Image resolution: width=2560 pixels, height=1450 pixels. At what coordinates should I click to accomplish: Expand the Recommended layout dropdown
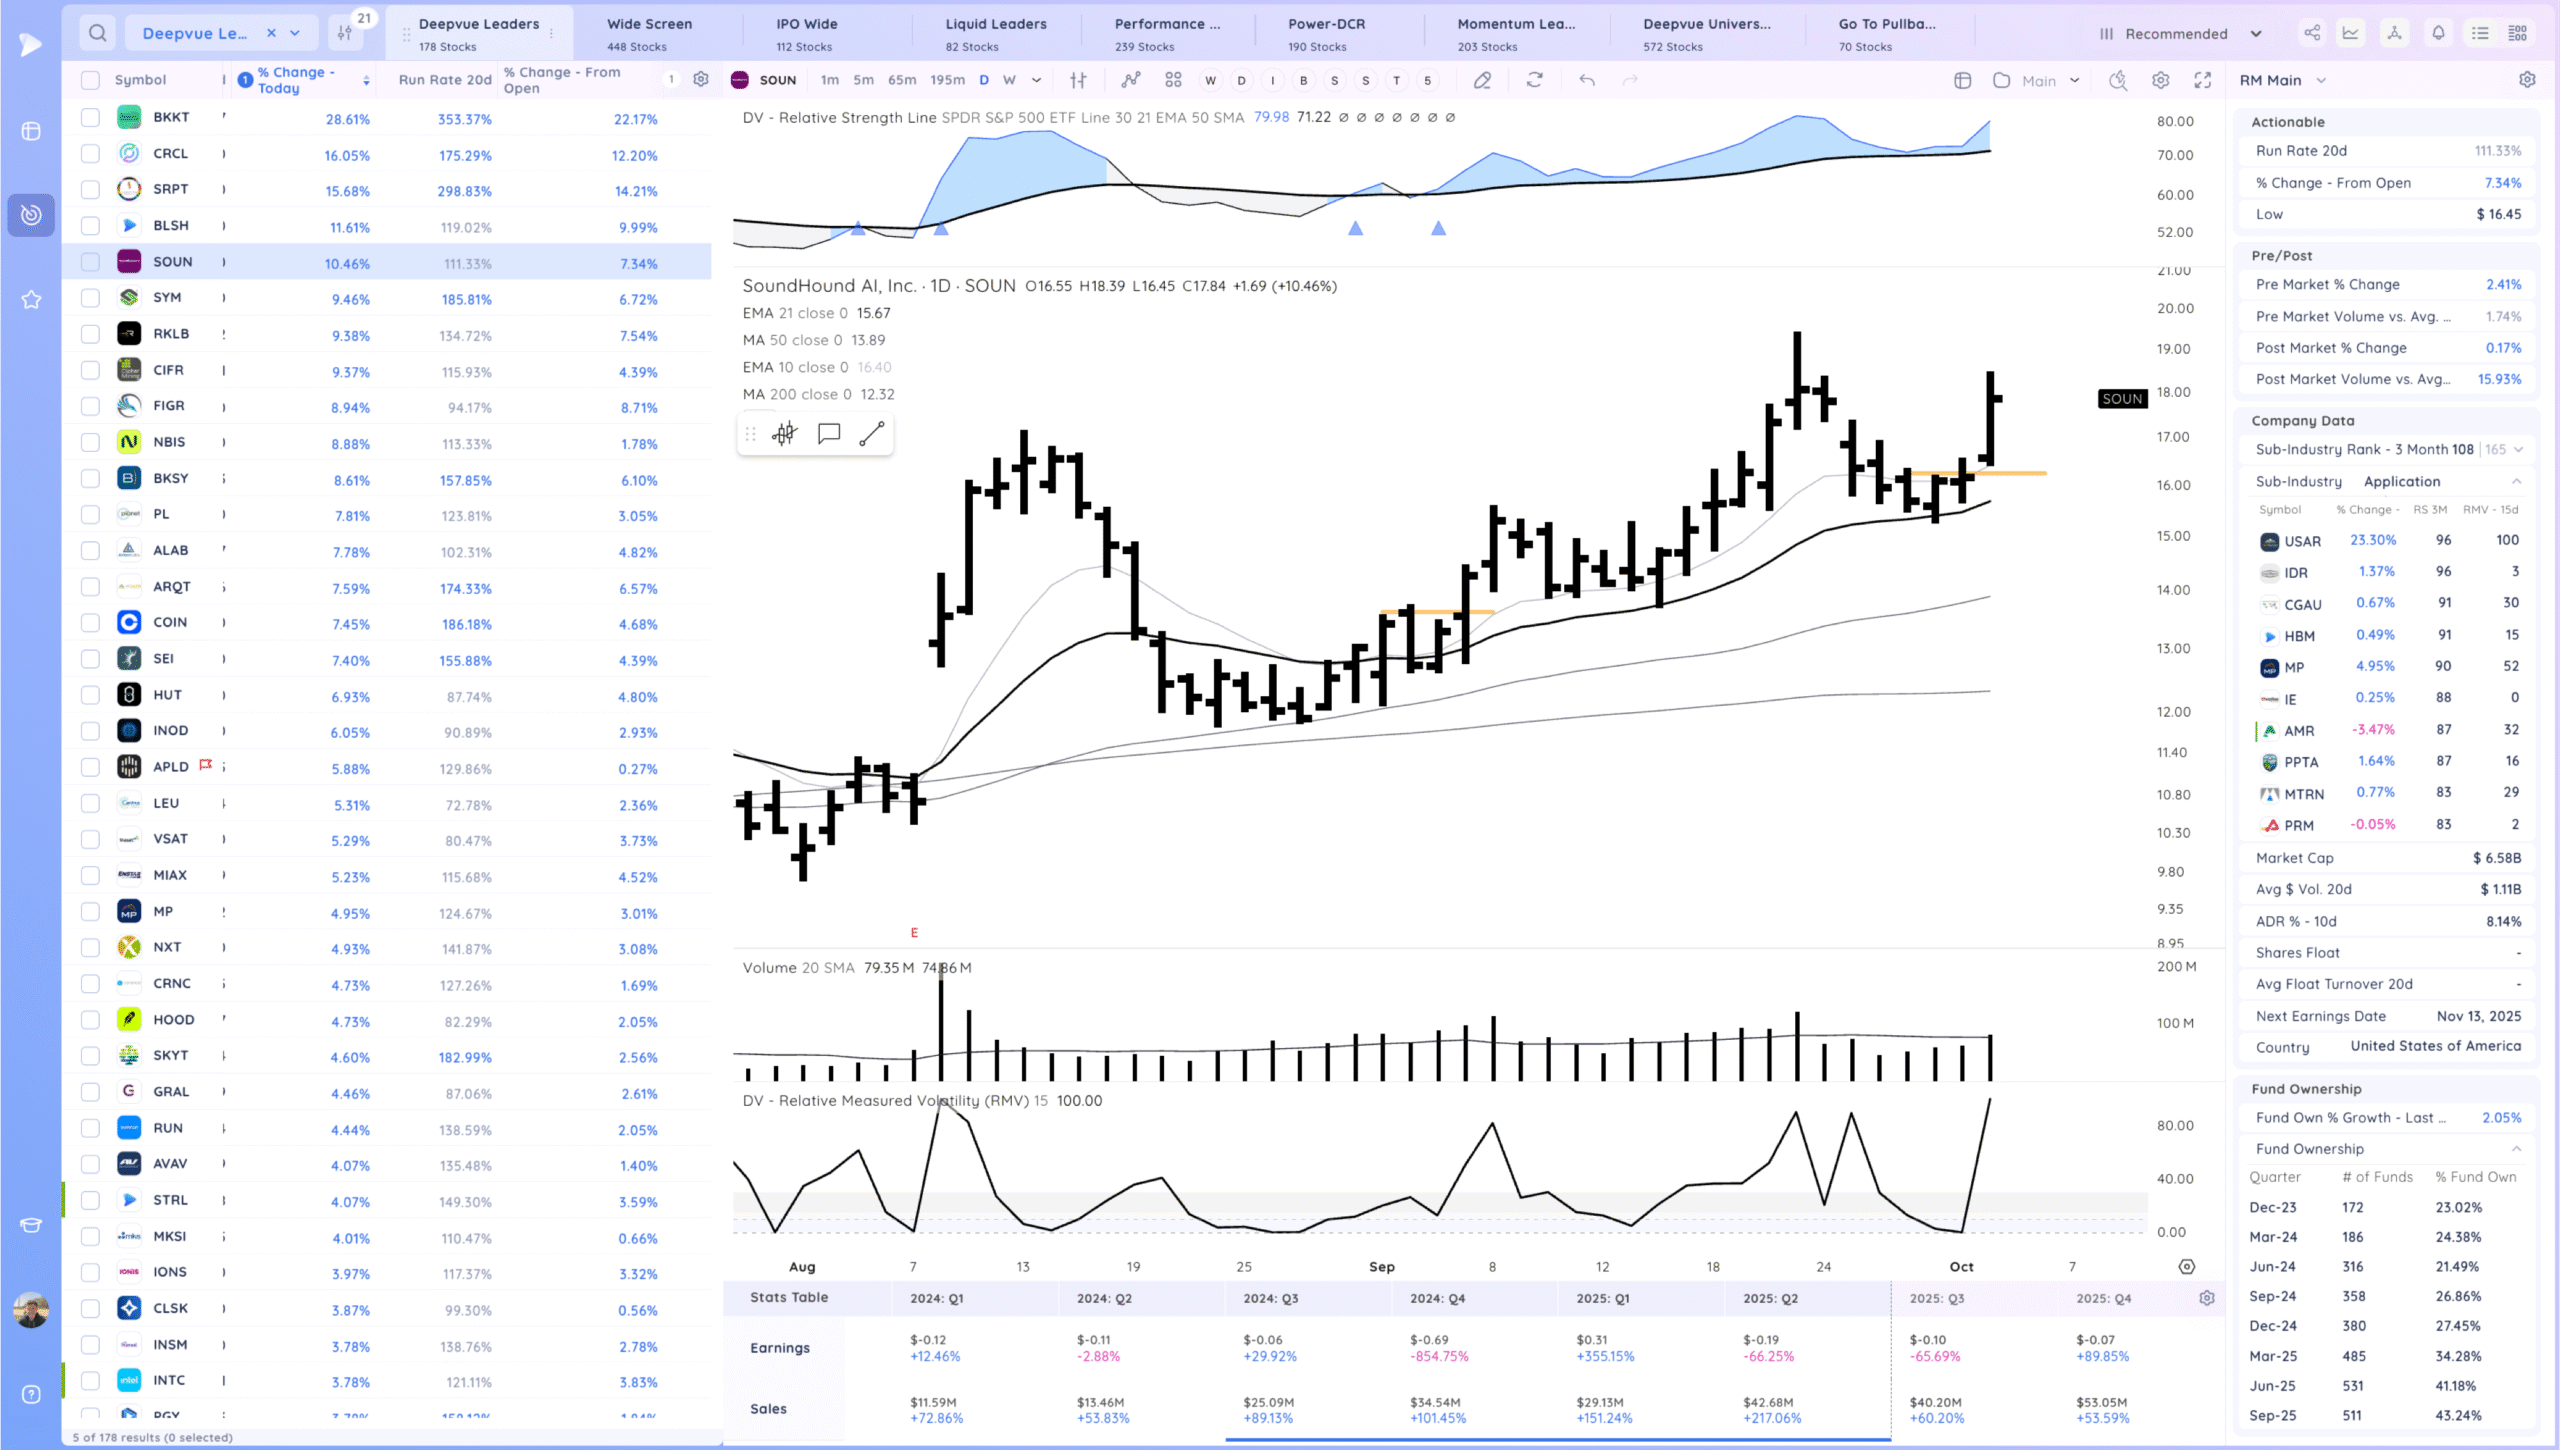(x=2256, y=33)
